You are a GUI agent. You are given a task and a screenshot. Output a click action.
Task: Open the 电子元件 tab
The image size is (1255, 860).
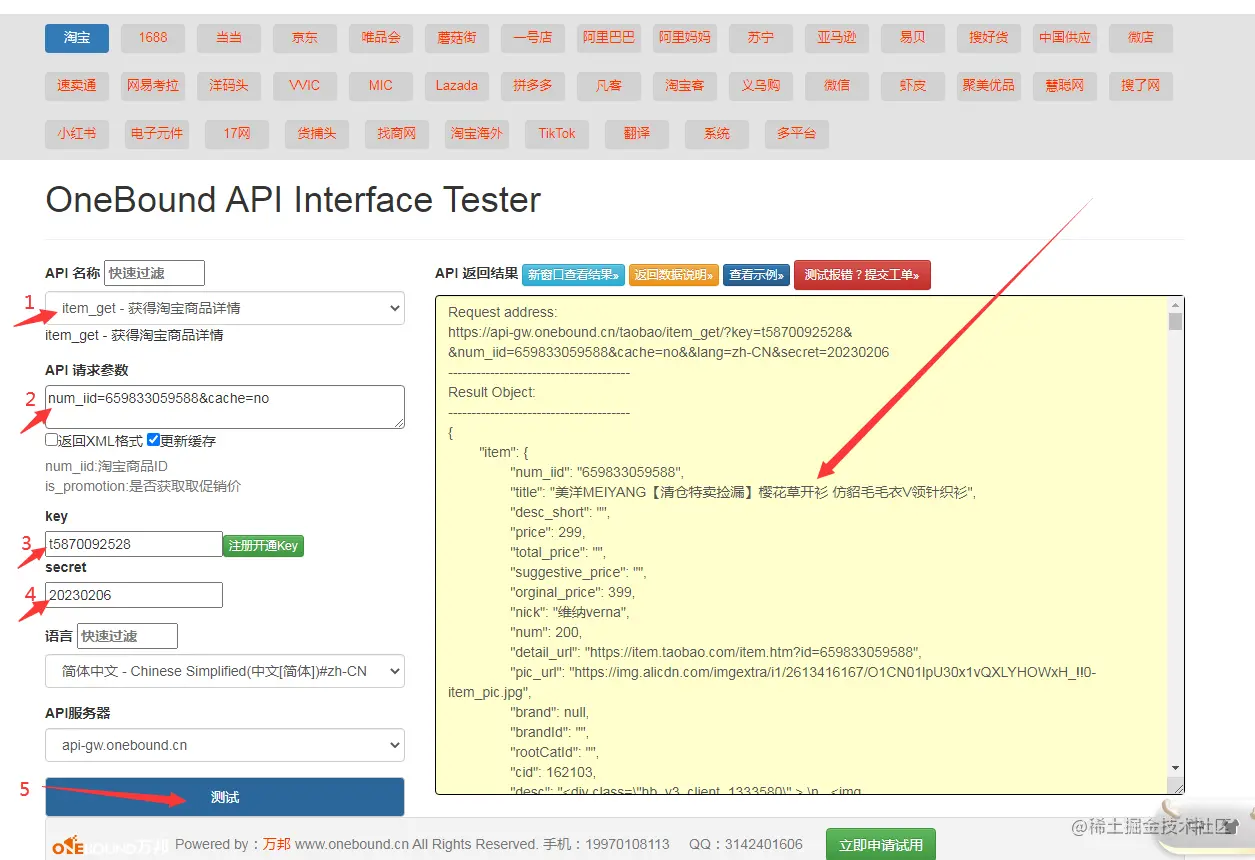(157, 134)
